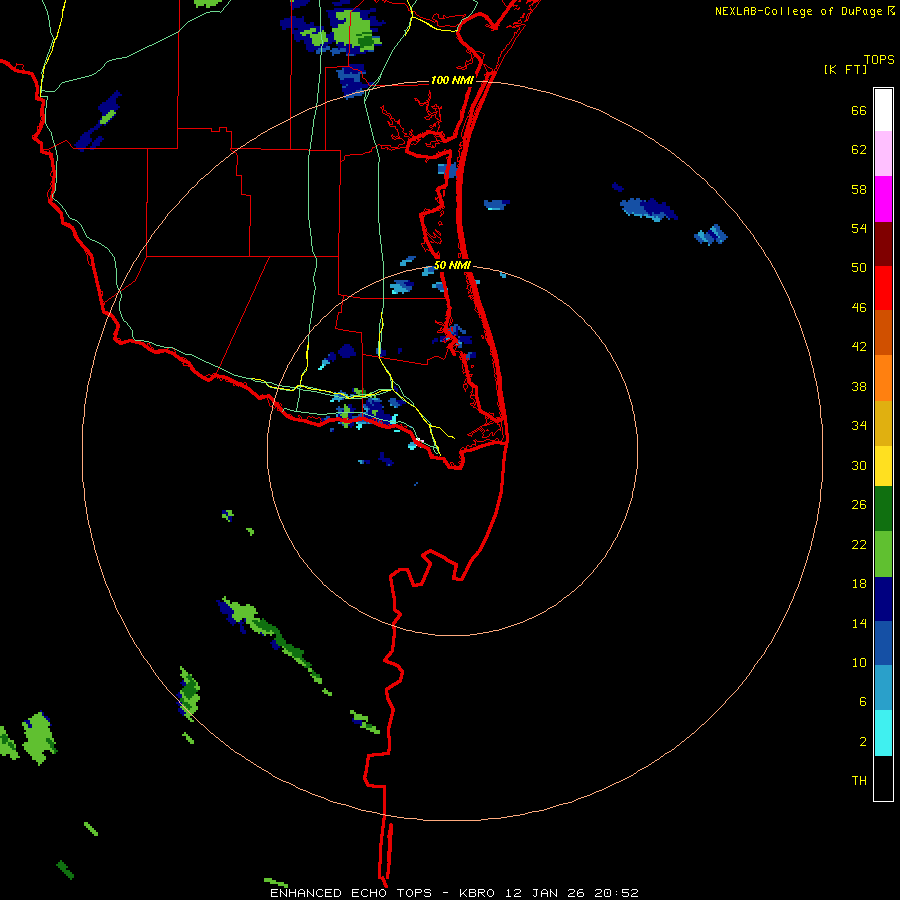Pick the bright orange swatch in the TOPS scale
The image size is (900, 900).
883,378
